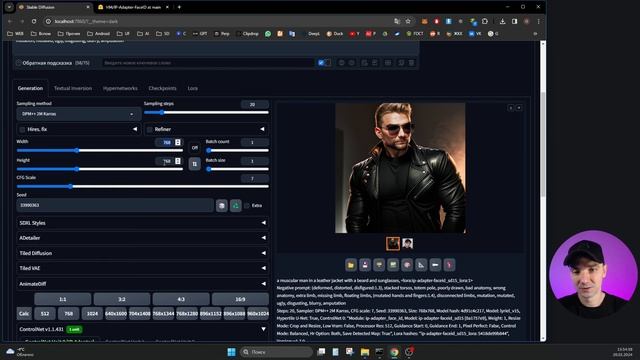Toggle the aspect ratio Off lock button

click(195, 147)
